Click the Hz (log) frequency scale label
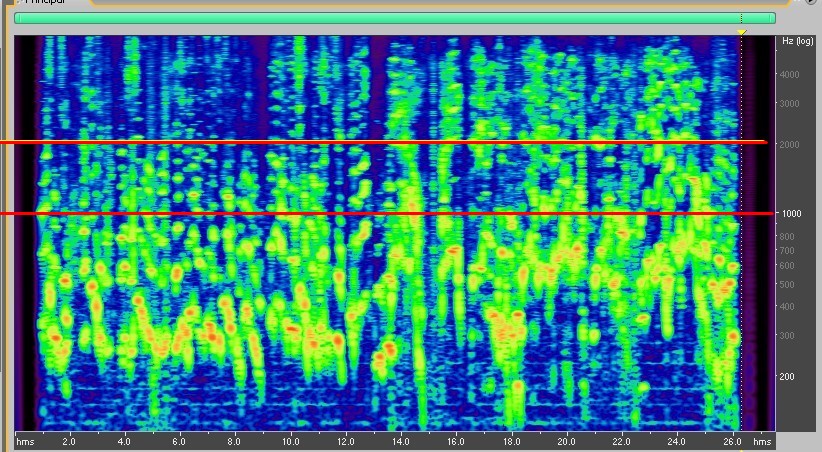This screenshot has width=822, height=452. (795, 40)
